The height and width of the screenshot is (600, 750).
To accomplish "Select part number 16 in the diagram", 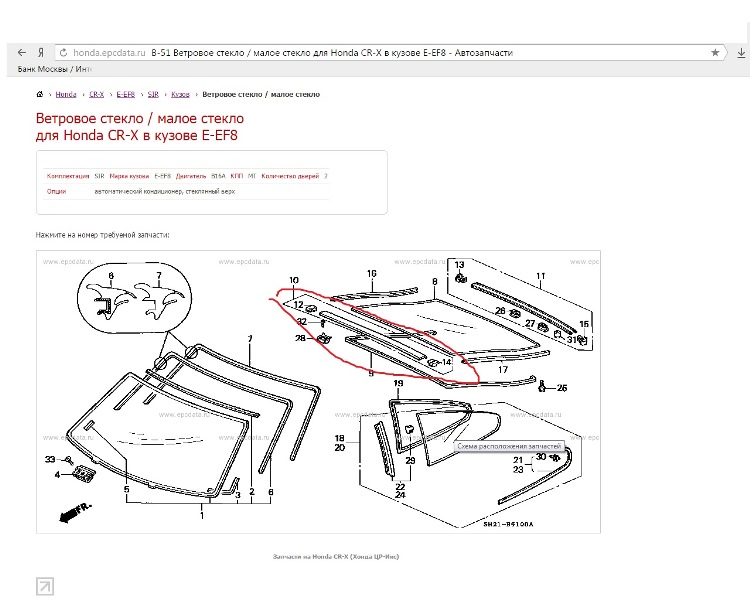I will pos(372,273).
